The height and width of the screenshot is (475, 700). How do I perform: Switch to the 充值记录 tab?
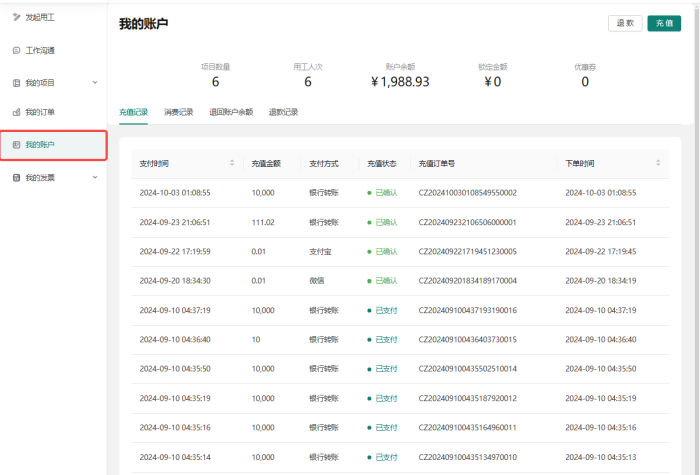pos(133,112)
